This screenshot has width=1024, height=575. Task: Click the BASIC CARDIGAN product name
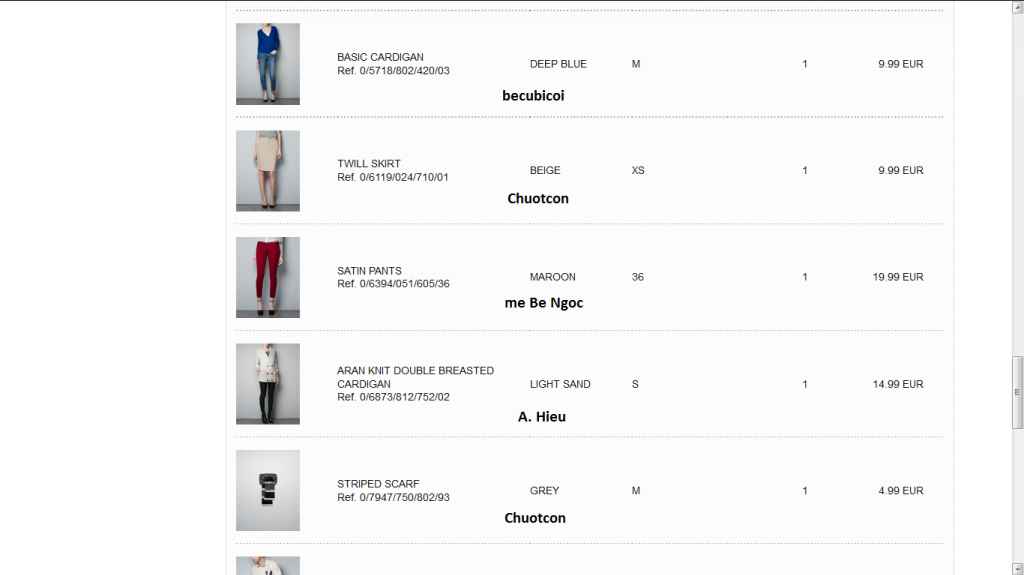(x=380, y=57)
